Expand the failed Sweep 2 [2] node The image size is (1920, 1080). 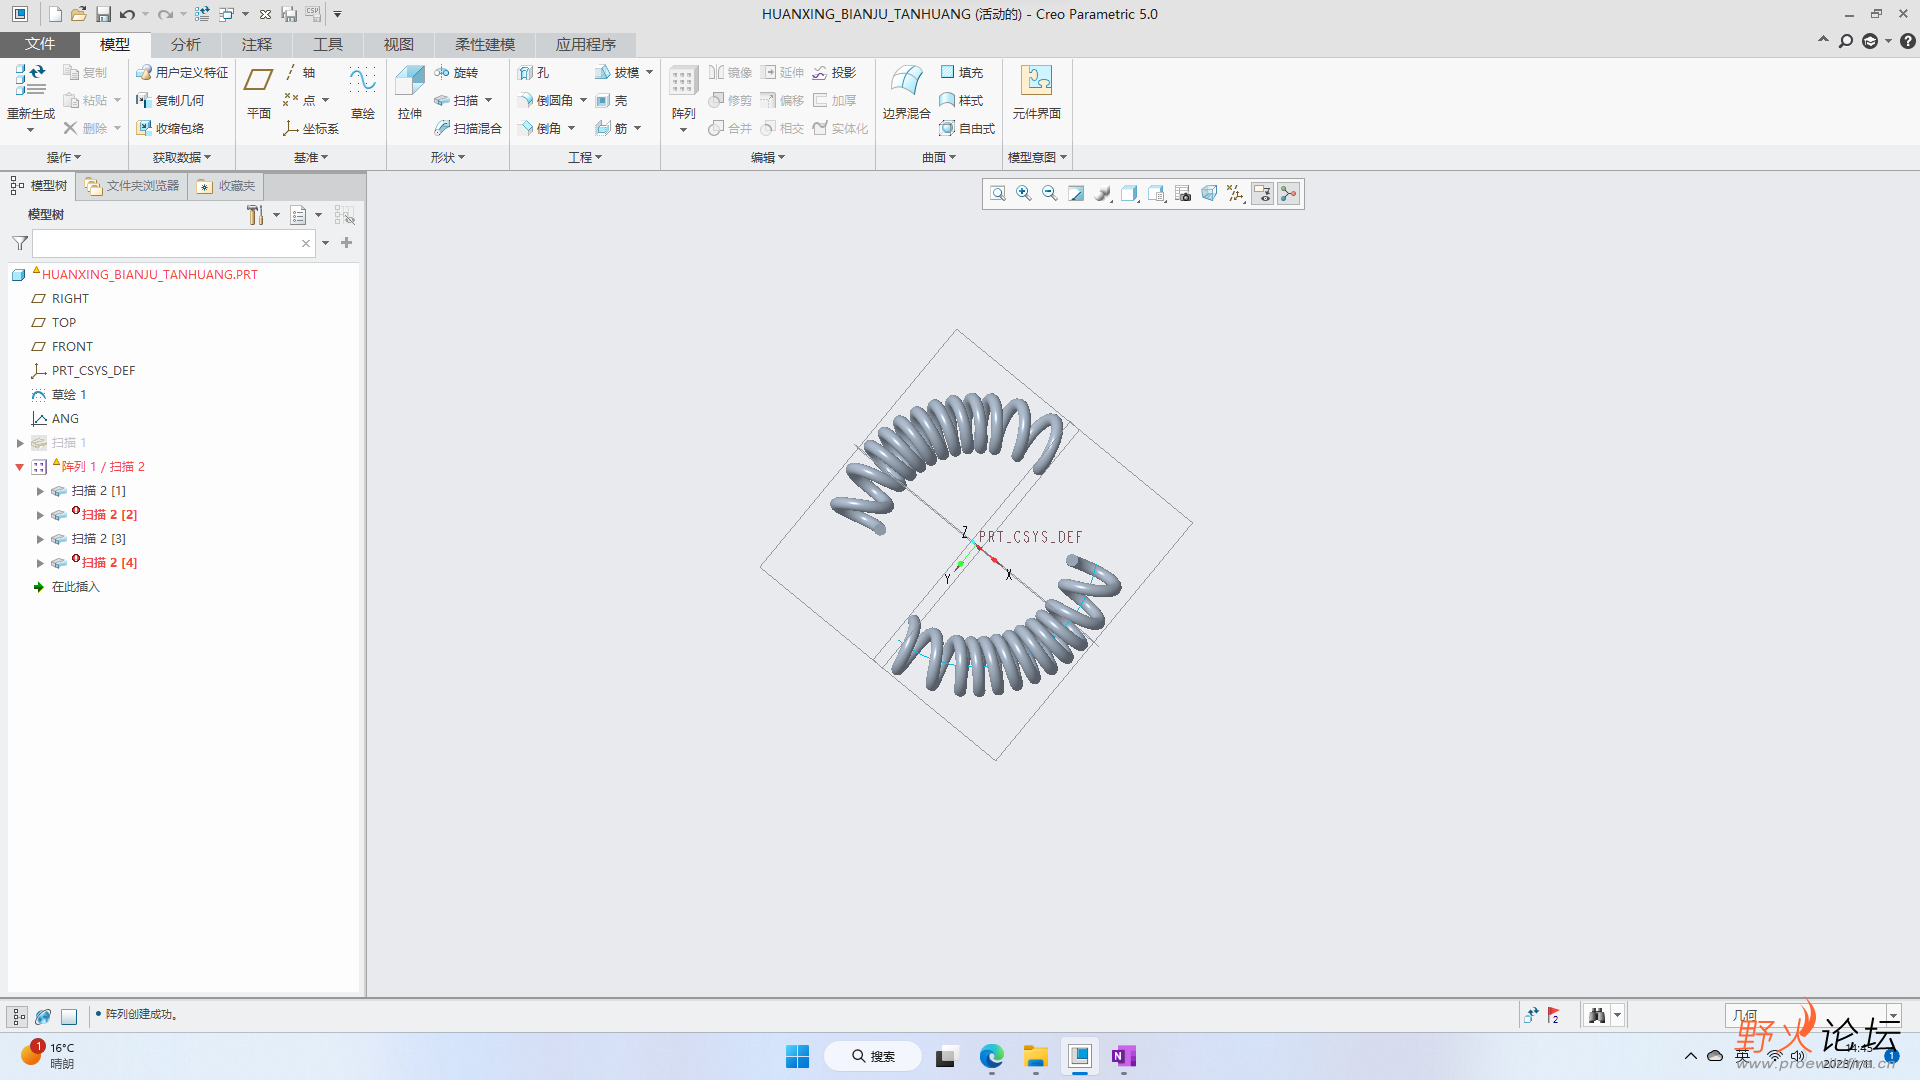click(x=40, y=515)
